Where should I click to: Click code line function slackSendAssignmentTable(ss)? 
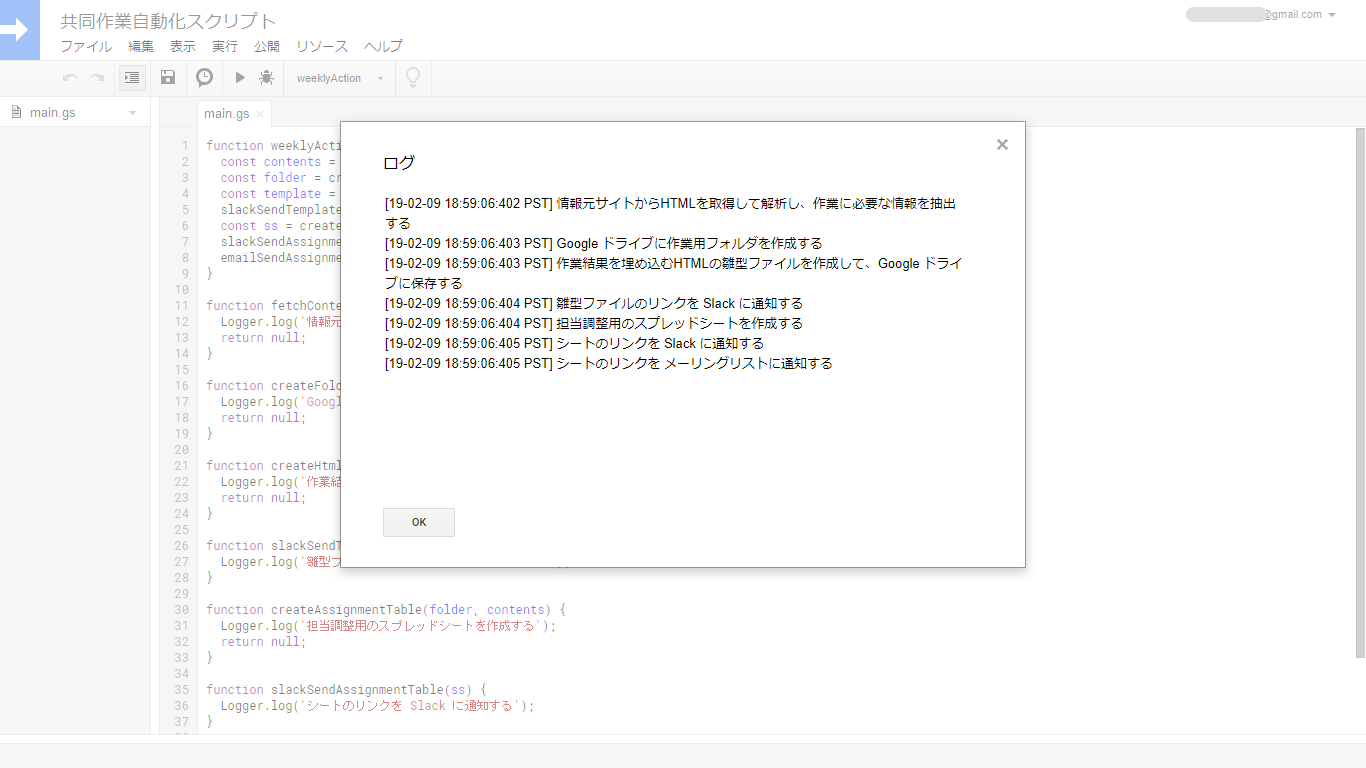coord(346,690)
